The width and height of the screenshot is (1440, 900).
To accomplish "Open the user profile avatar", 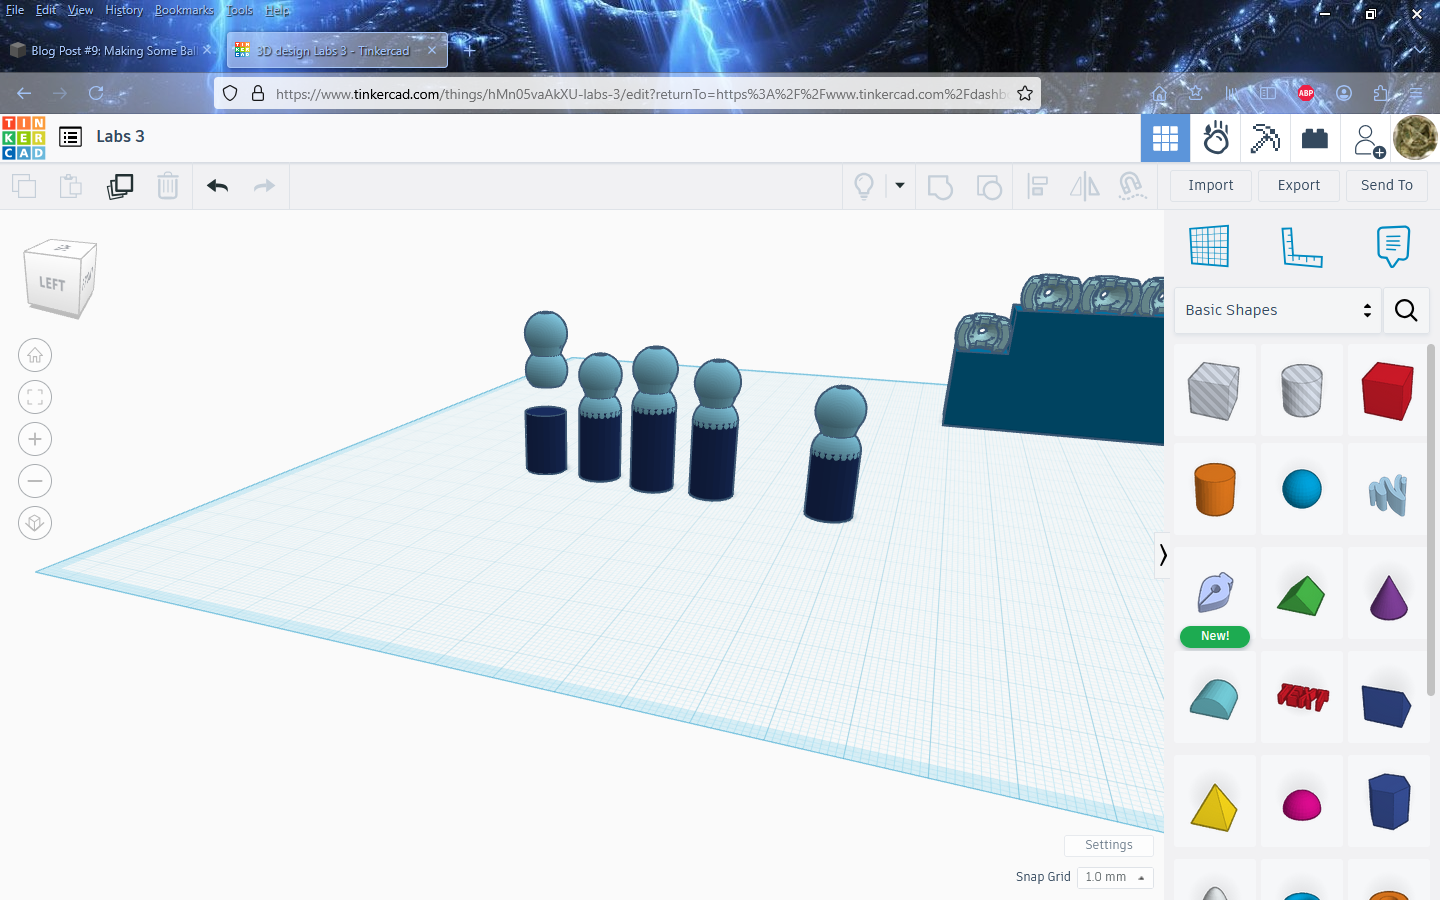I will tap(1415, 138).
